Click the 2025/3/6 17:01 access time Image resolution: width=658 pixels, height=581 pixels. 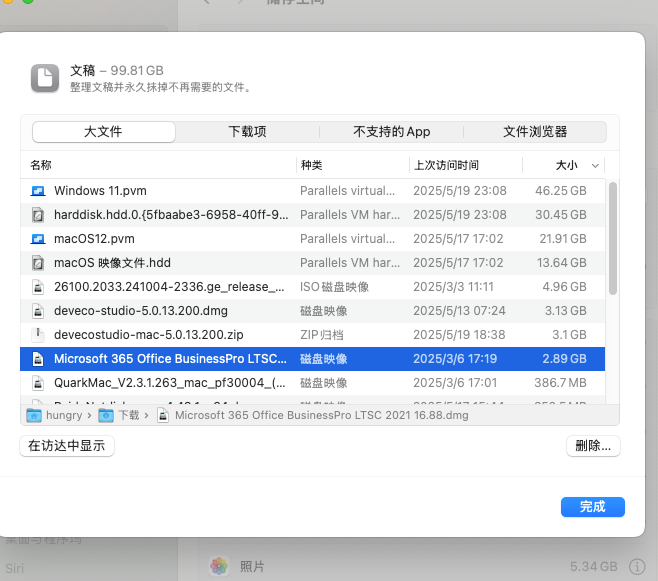click(x=455, y=383)
